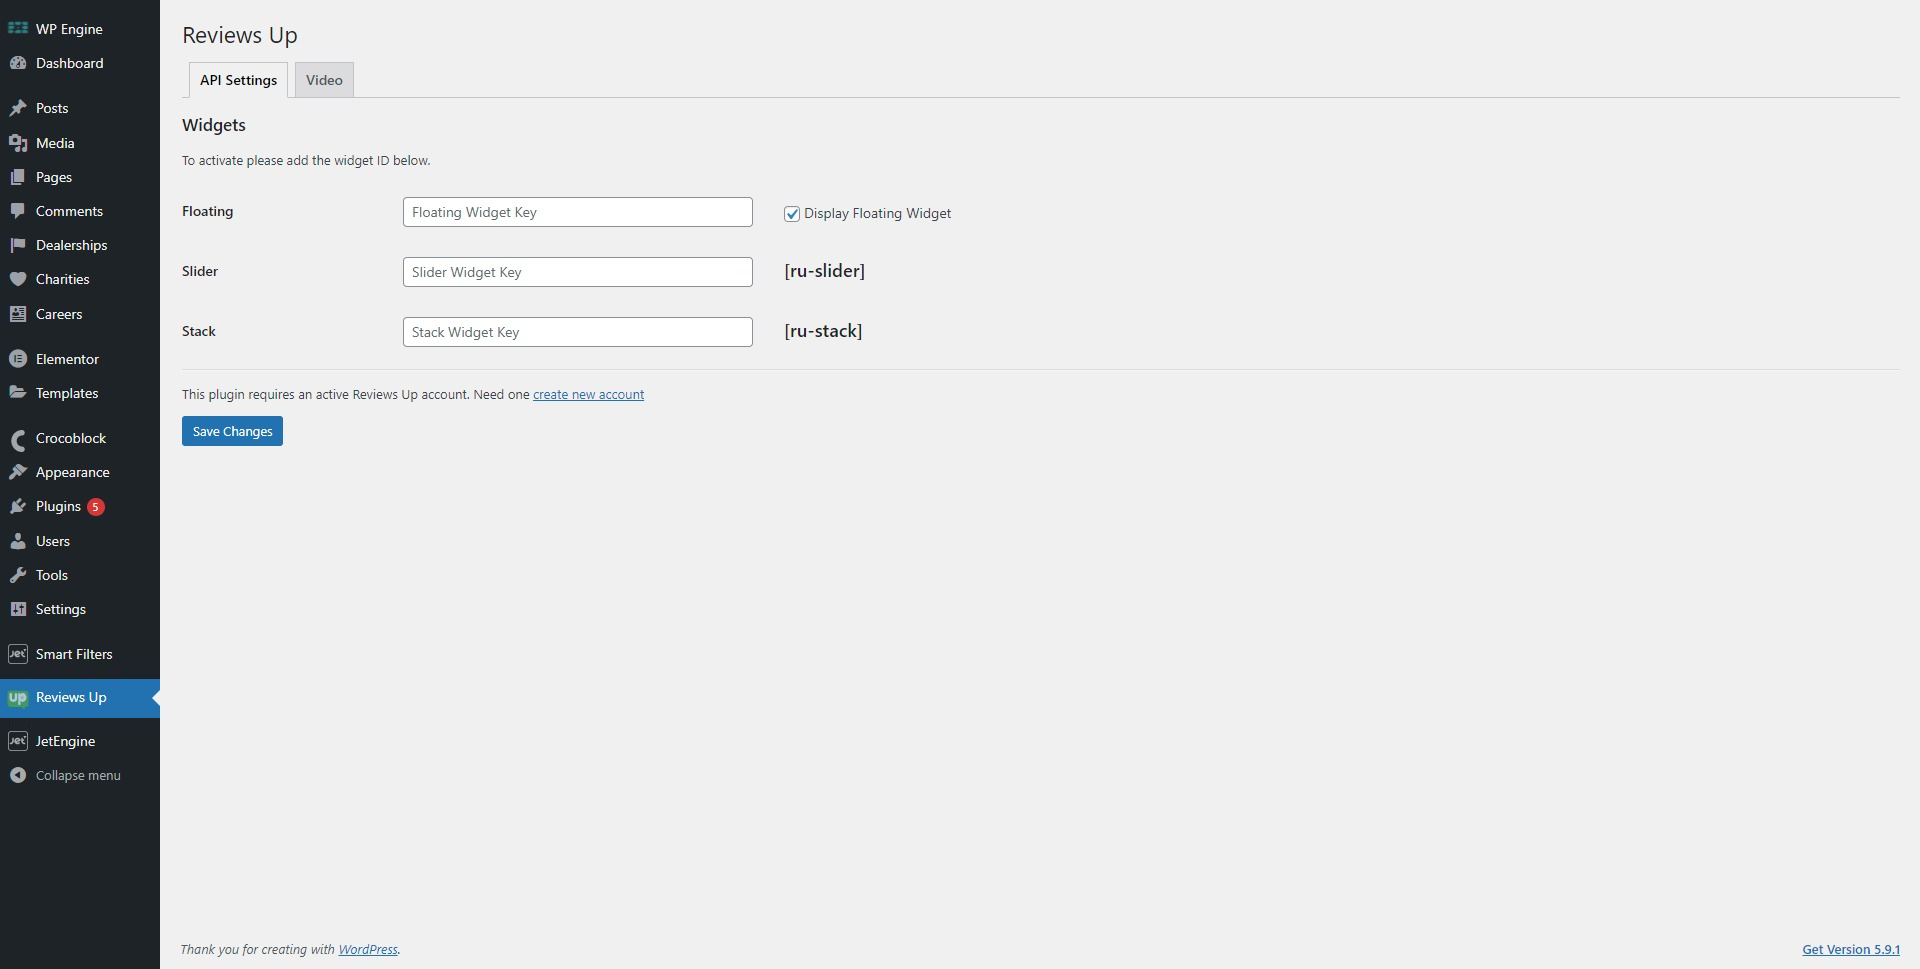Open the JetEngine menu item
Screen dimensions: 1920x969
click(x=80, y=741)
